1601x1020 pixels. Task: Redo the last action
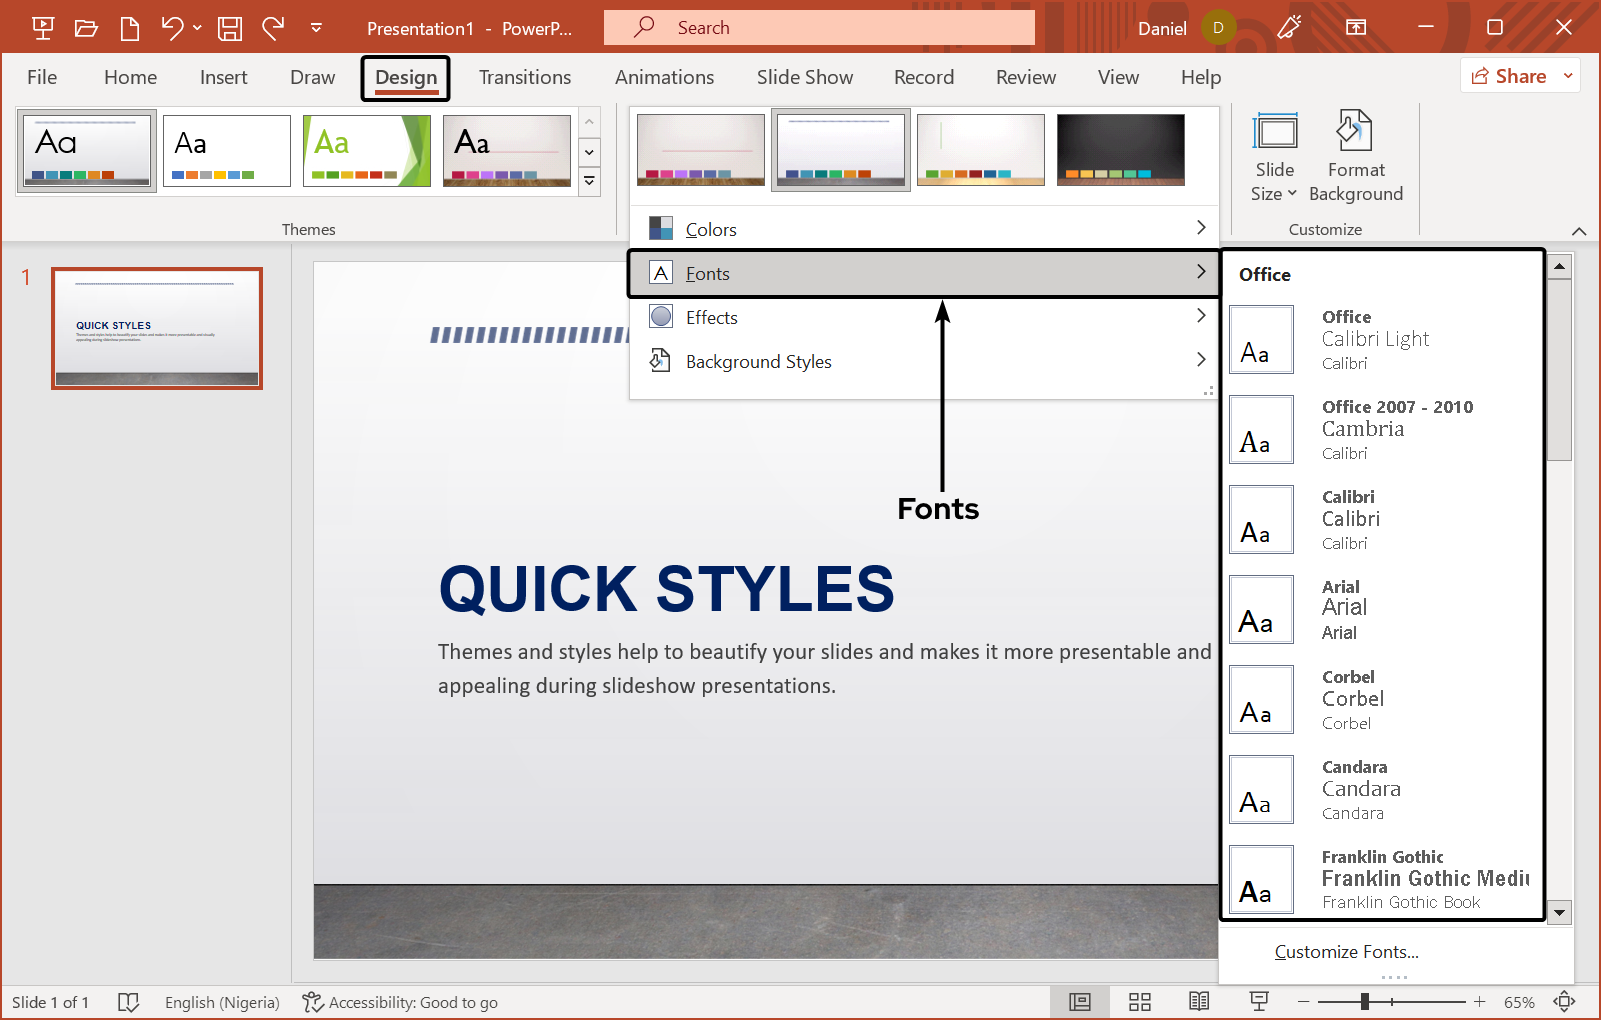(273, 27)
